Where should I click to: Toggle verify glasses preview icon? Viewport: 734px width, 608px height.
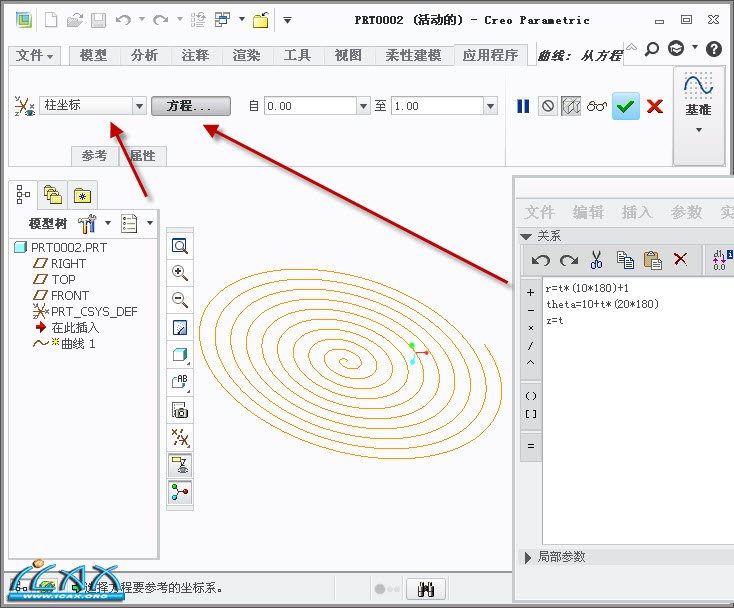(x=596, y=106)
